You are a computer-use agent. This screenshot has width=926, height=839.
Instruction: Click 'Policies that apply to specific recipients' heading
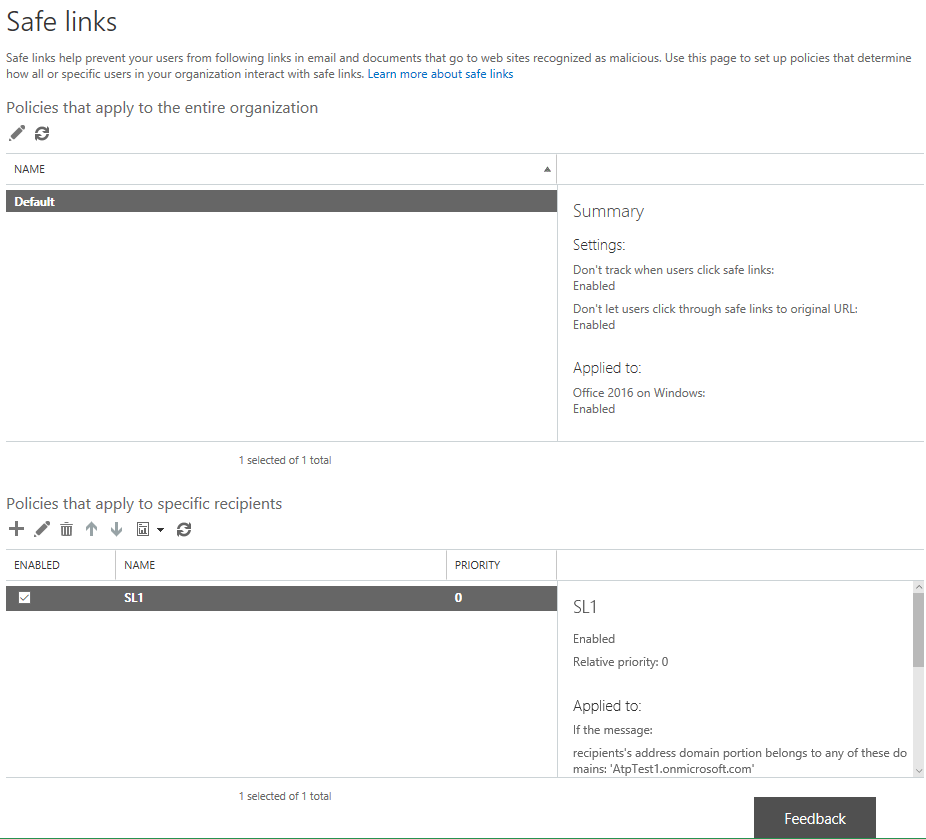pyautogui.click(x=144, y=504)
